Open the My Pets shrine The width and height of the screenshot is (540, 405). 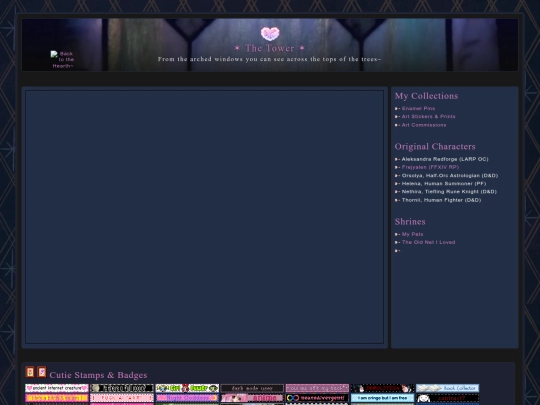point(412,234)
